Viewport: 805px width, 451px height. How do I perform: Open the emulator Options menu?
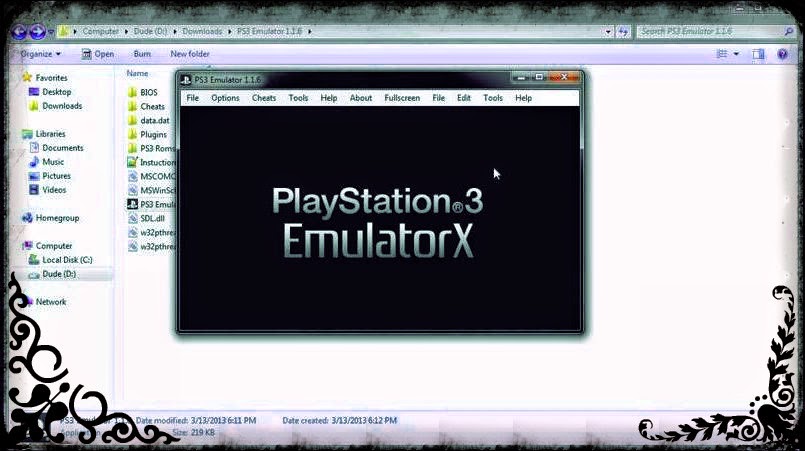(x=225, y=98)
